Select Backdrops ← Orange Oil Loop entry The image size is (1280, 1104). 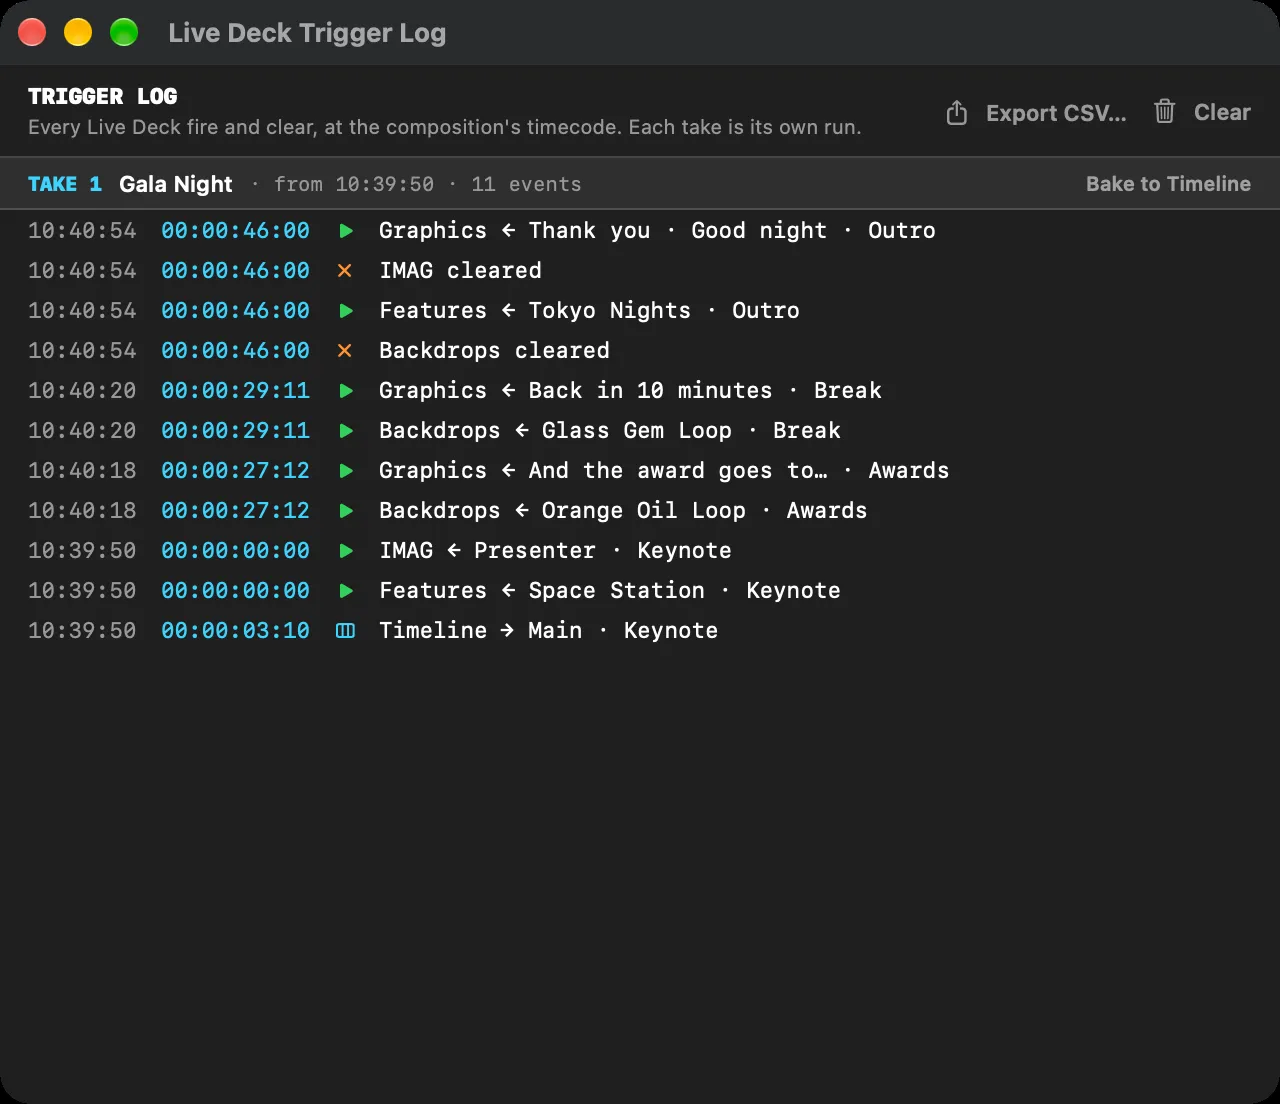(623, 511)
